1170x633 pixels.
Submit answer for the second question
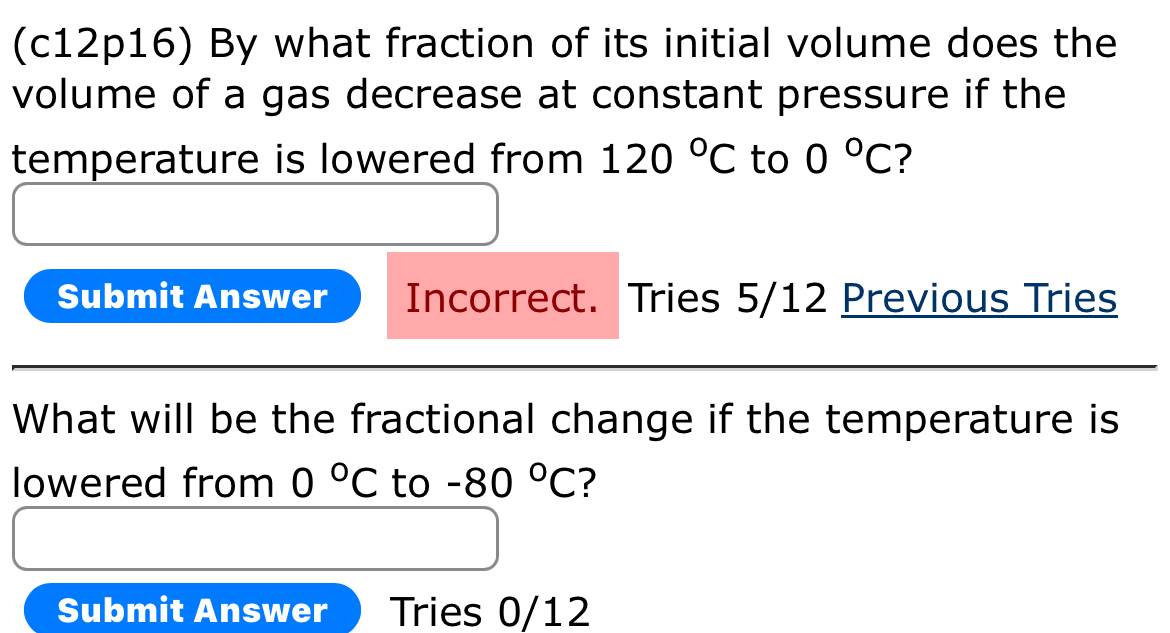[192, 610]
